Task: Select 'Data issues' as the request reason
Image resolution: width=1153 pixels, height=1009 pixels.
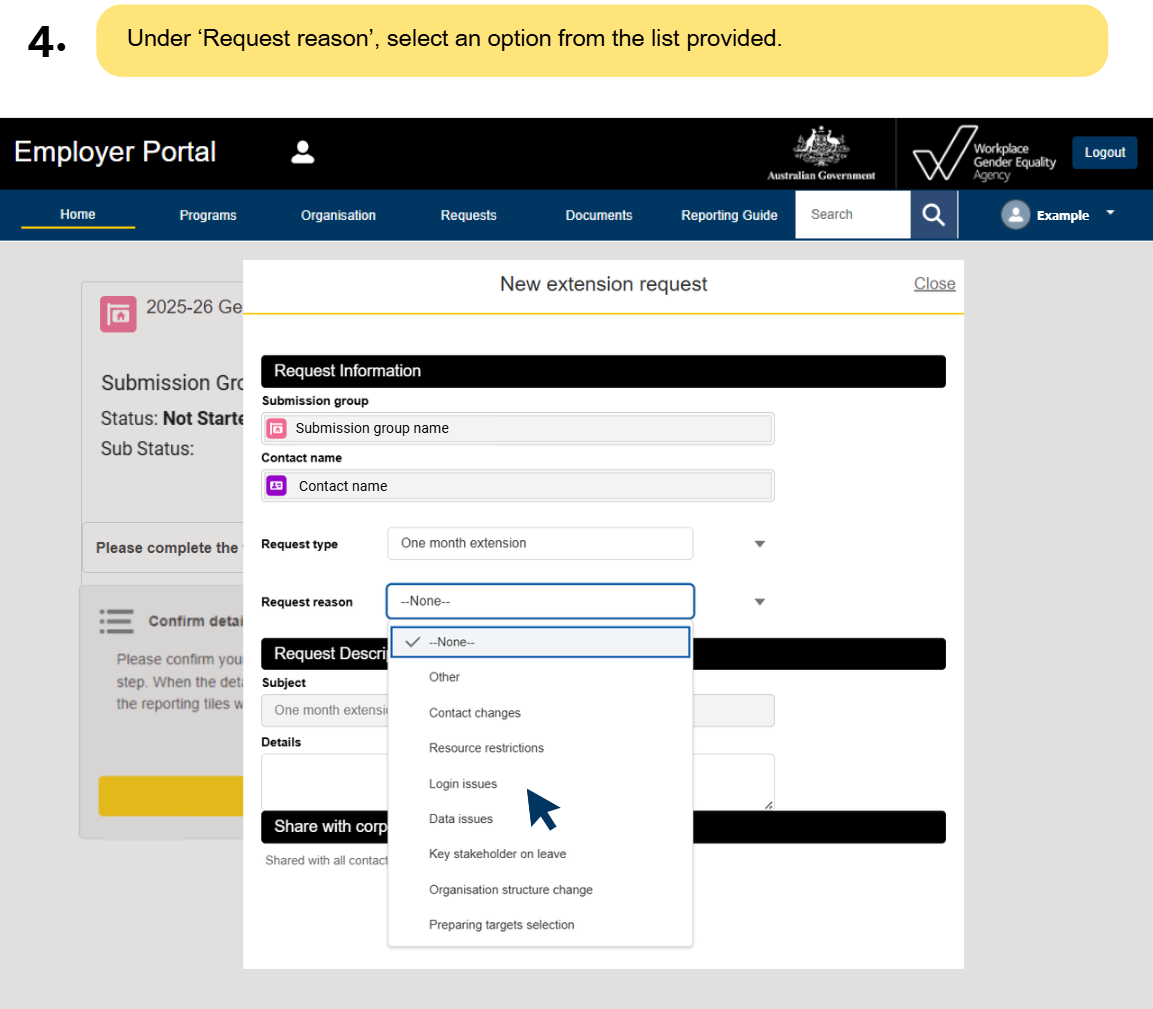Action: pos(461,819)
